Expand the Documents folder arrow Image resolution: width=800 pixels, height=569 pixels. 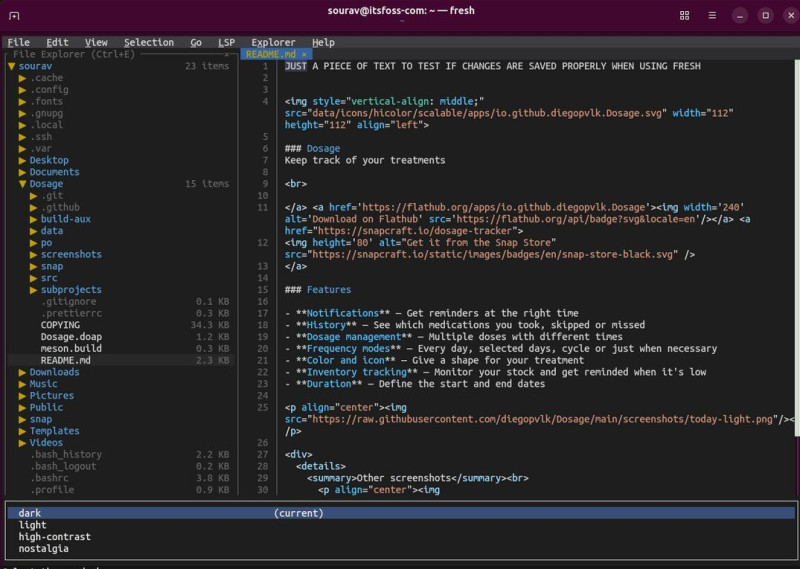point(22,172)
